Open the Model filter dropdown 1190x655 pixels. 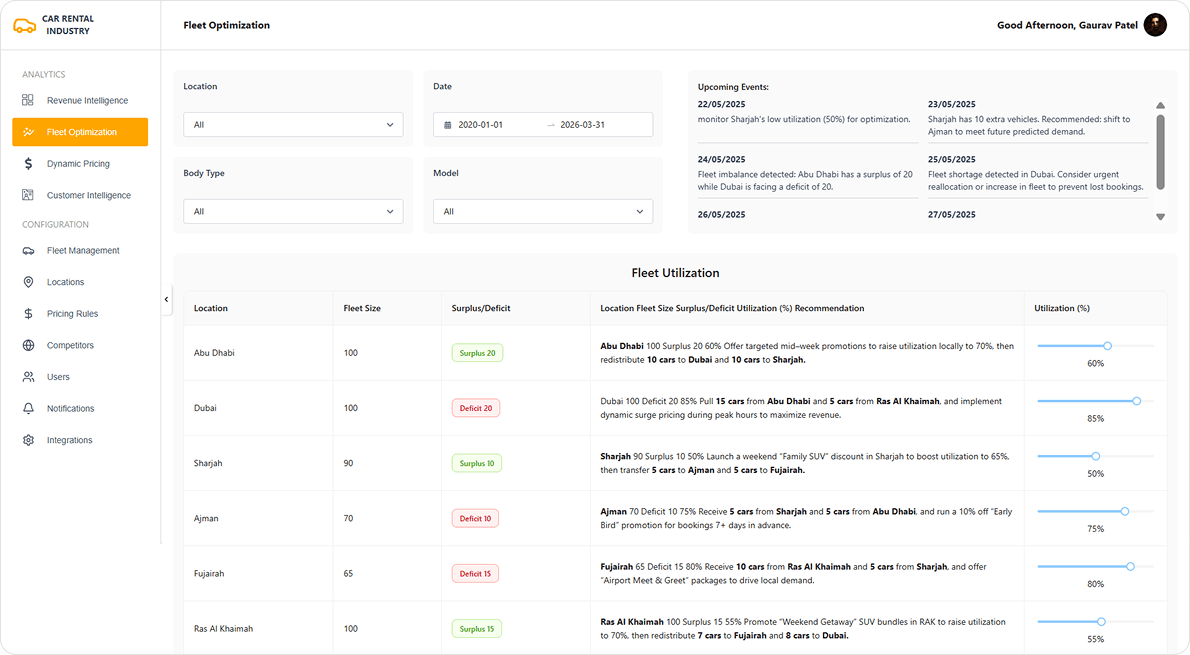click(542, 212)
